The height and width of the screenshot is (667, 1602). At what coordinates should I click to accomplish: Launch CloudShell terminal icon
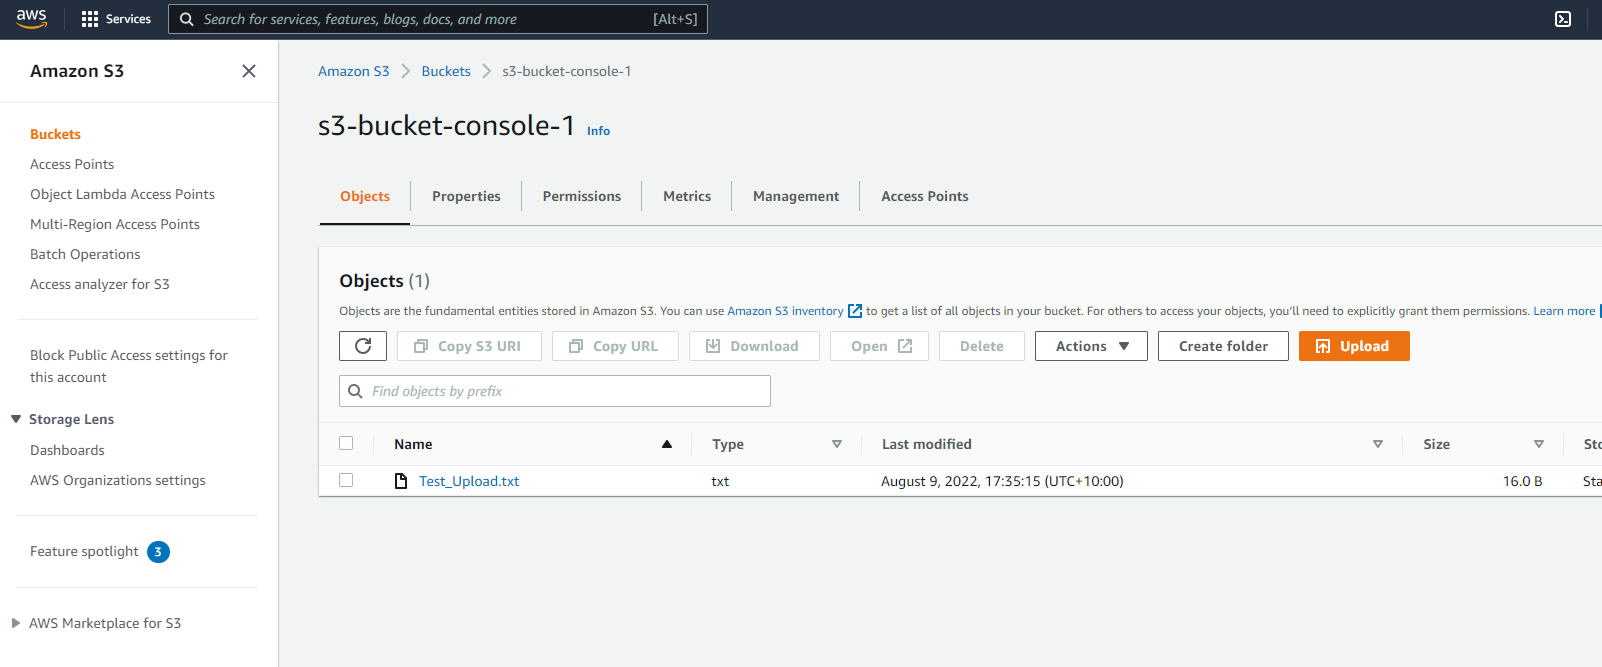1563,19
